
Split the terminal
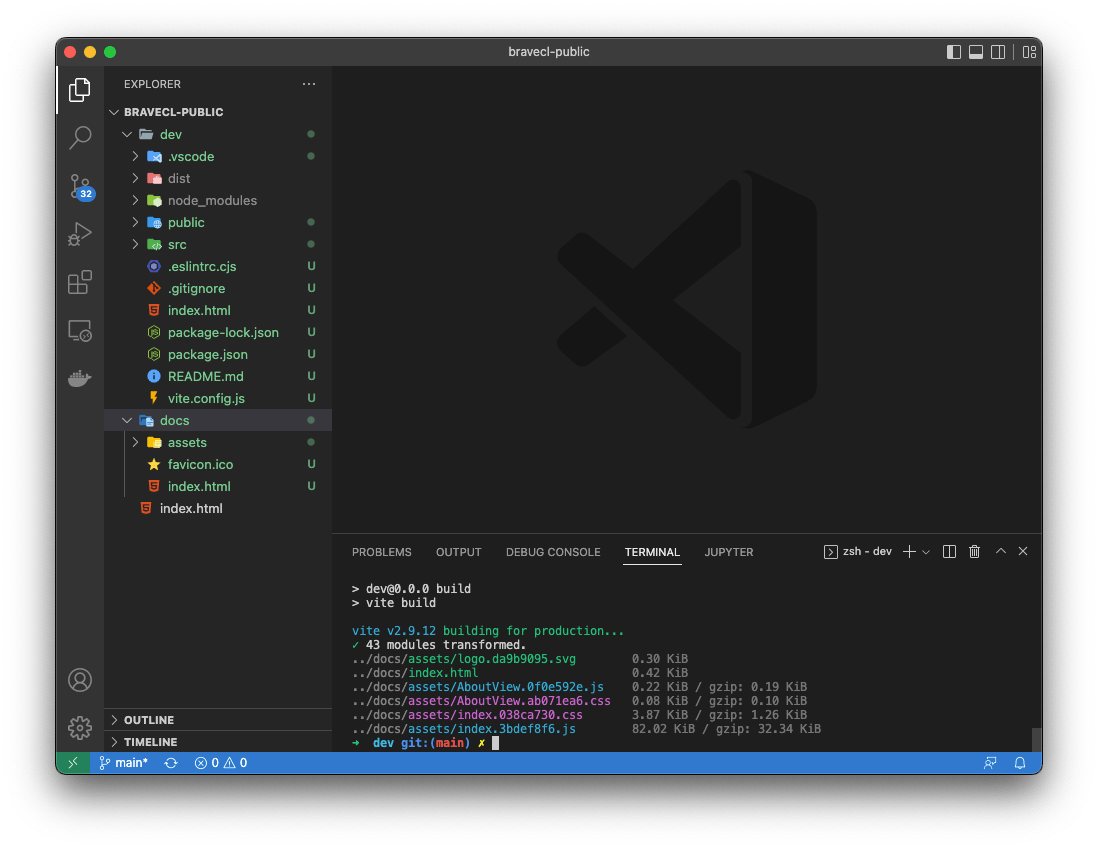(x=950, y=552)
